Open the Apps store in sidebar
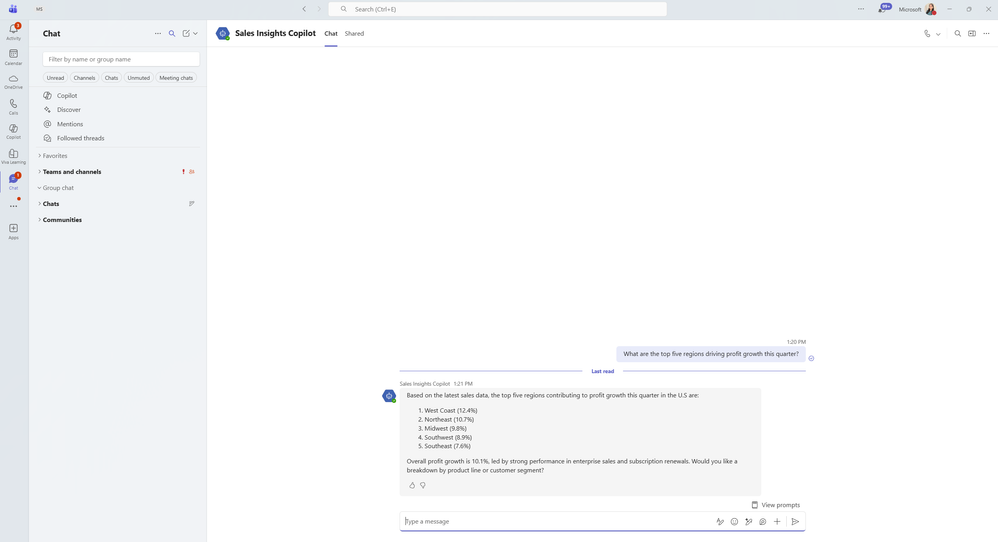Screen dimensions: 998x542 tap(13, 231)
